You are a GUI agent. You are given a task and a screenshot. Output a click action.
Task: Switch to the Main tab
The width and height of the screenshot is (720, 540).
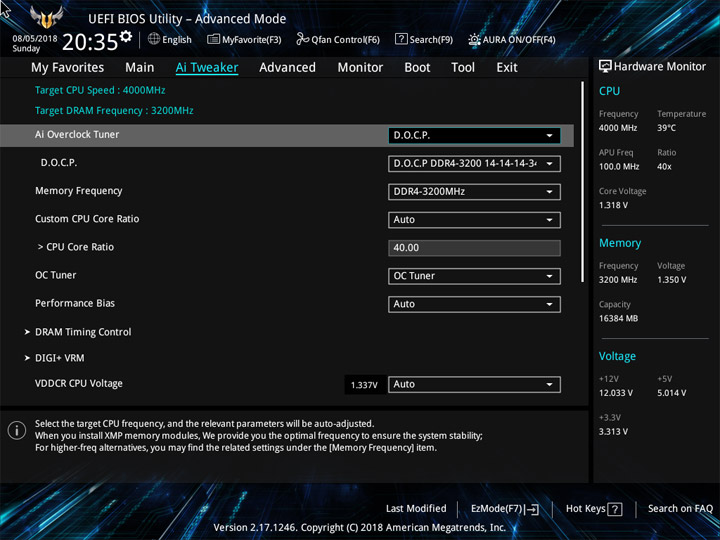(140, 68)
